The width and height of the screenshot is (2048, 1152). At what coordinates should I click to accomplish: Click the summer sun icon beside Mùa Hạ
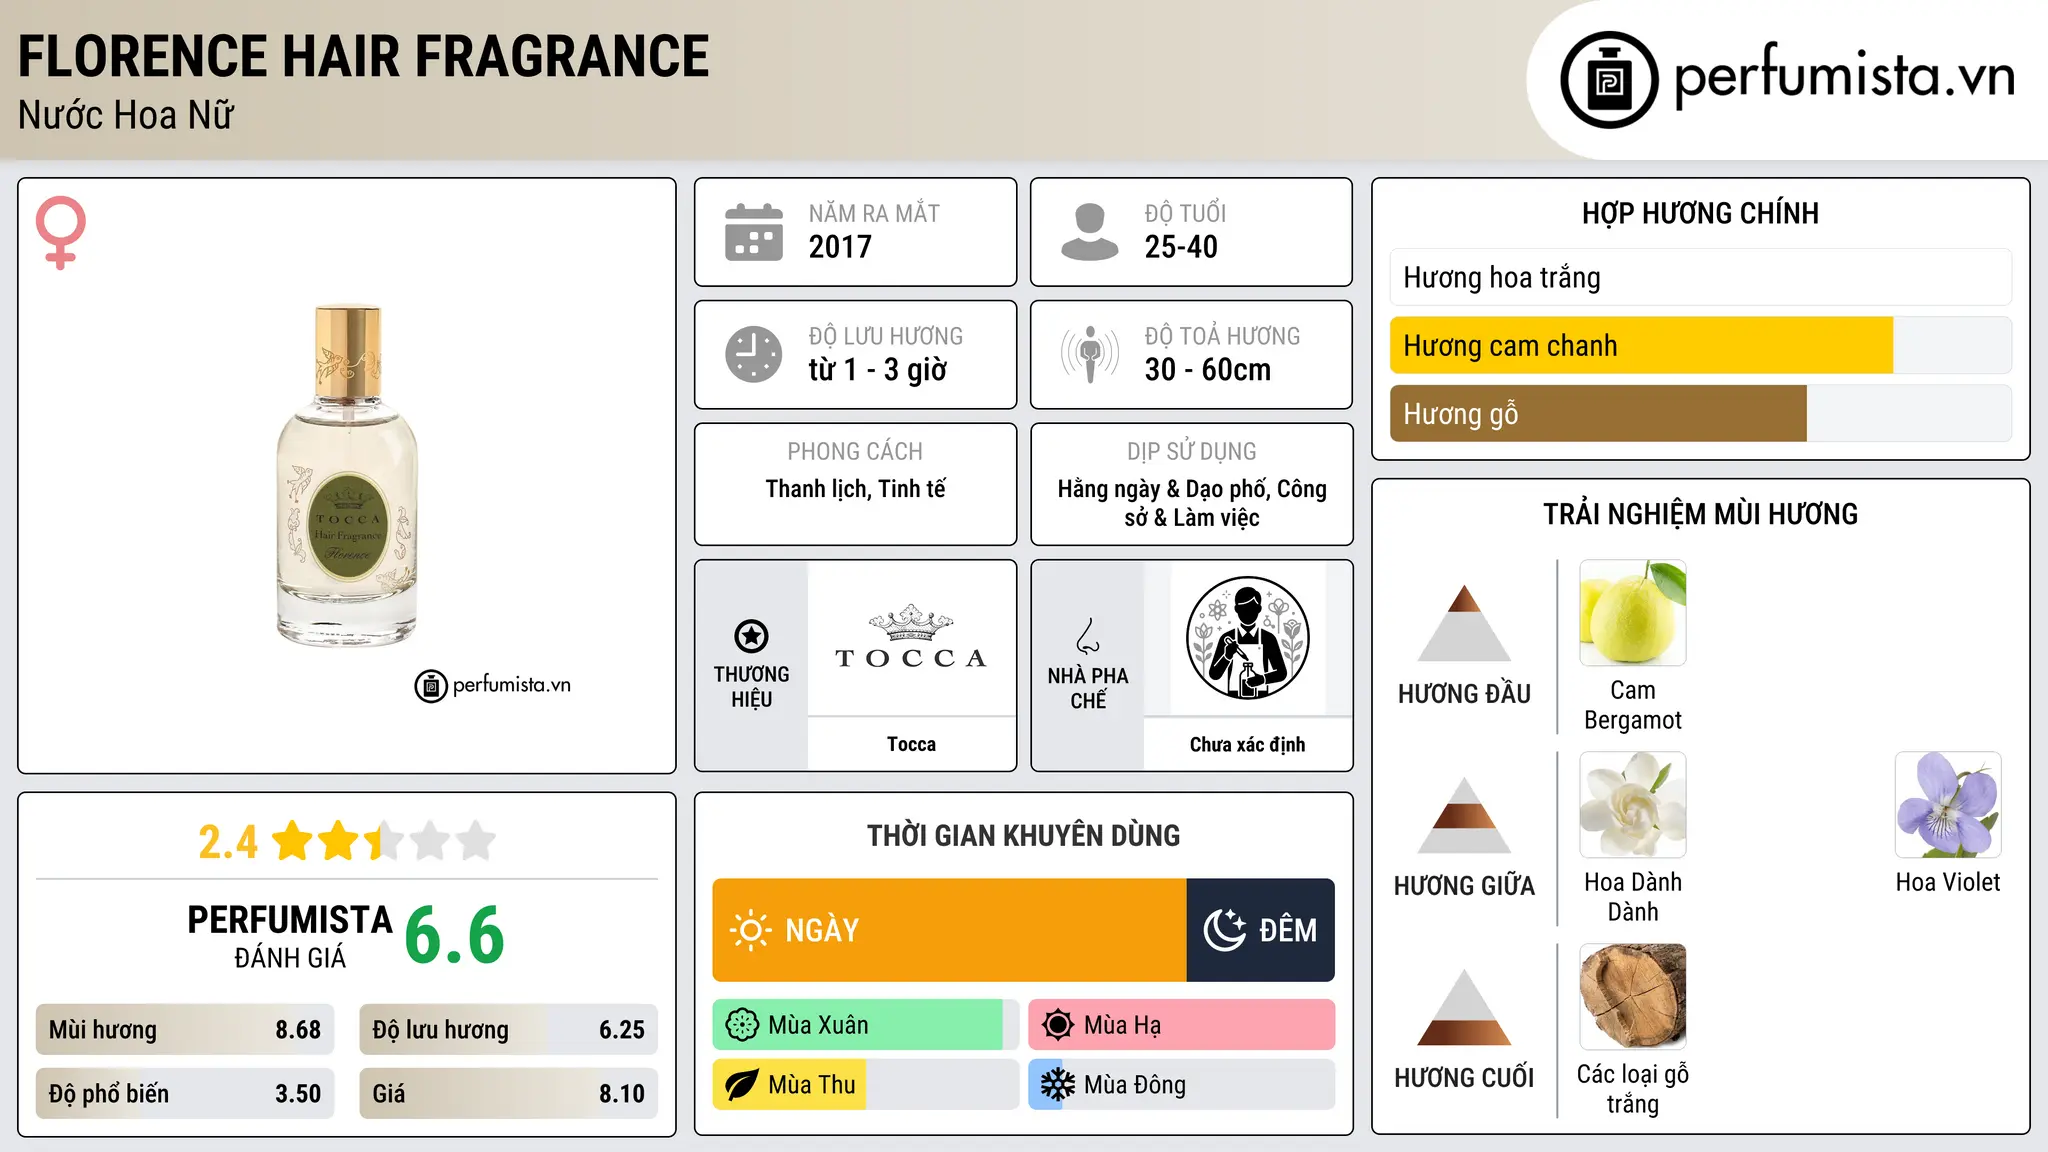pos(1058,1025)
